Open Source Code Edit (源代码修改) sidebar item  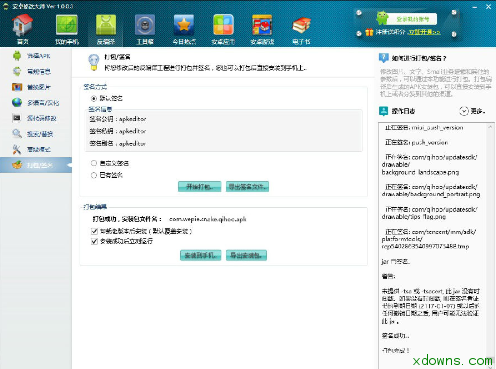pos(36,118)
